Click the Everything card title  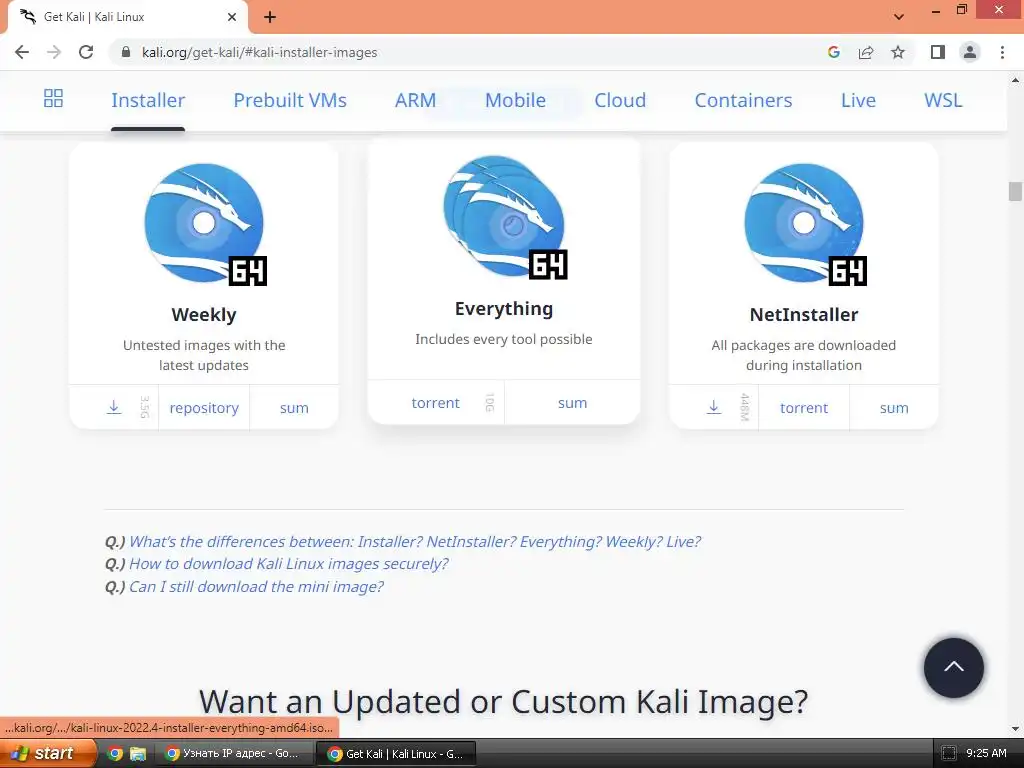[504, 309]
